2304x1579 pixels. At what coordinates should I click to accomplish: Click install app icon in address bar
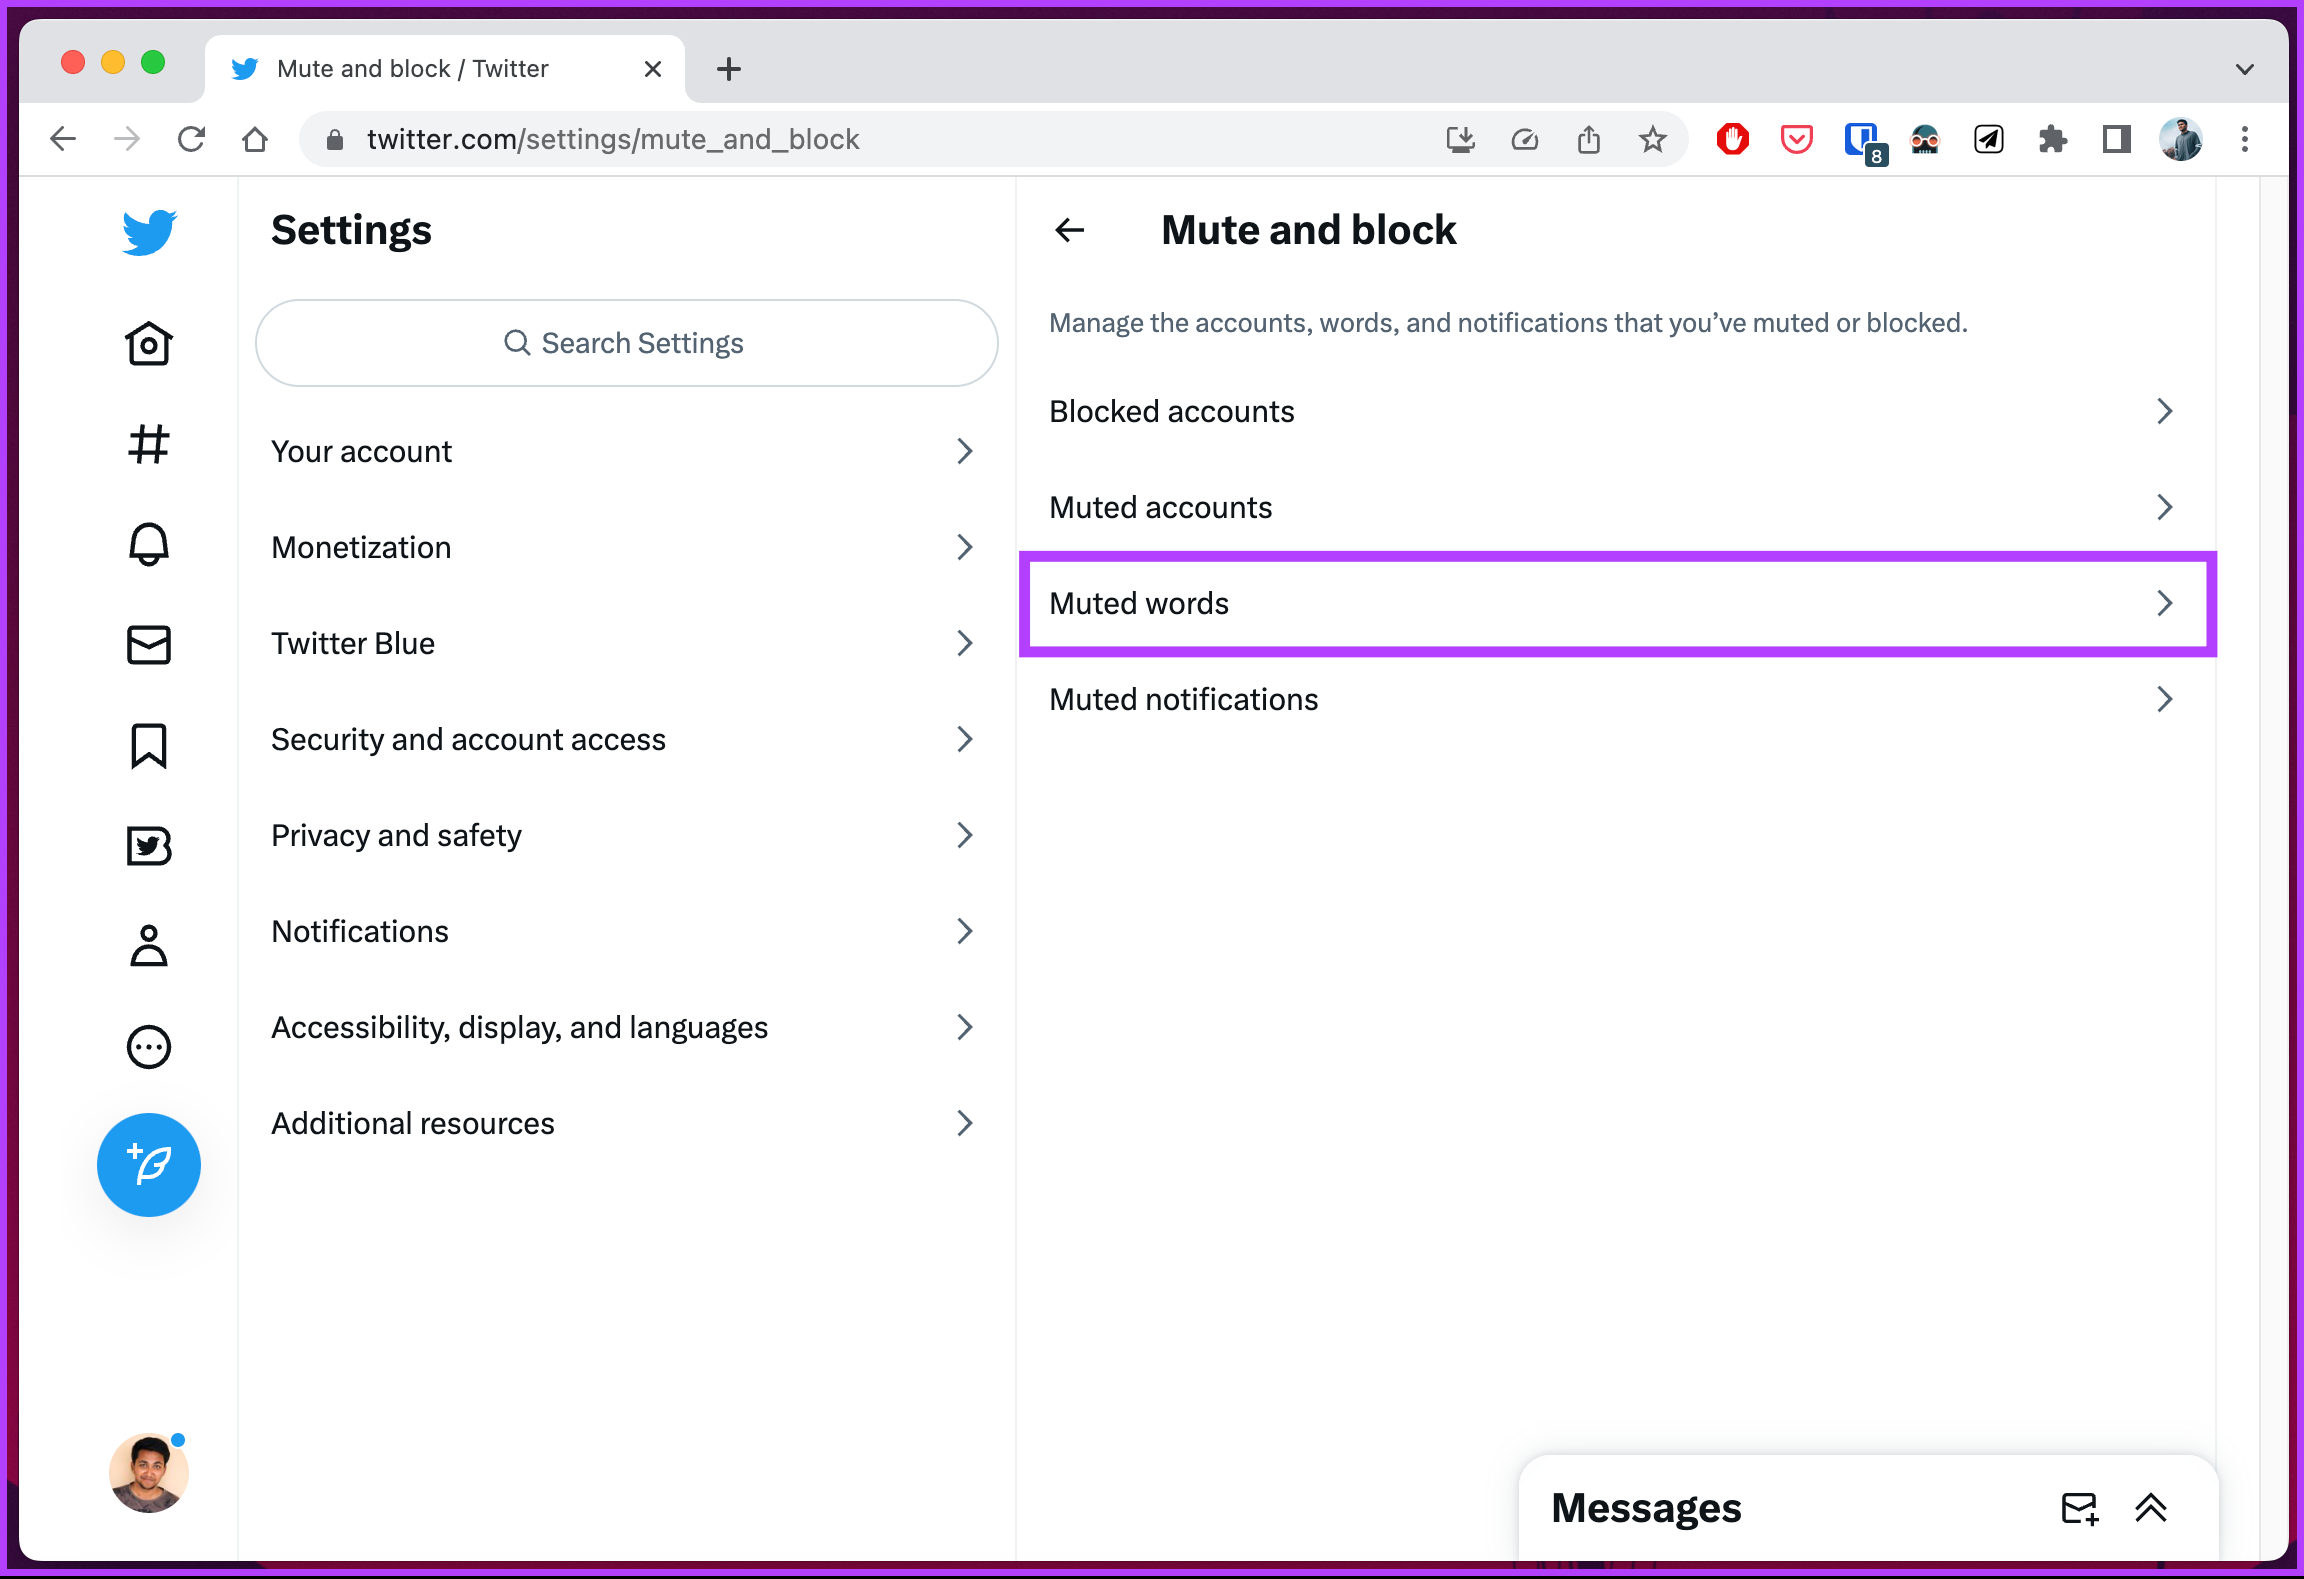click(x=1461, y=139)
